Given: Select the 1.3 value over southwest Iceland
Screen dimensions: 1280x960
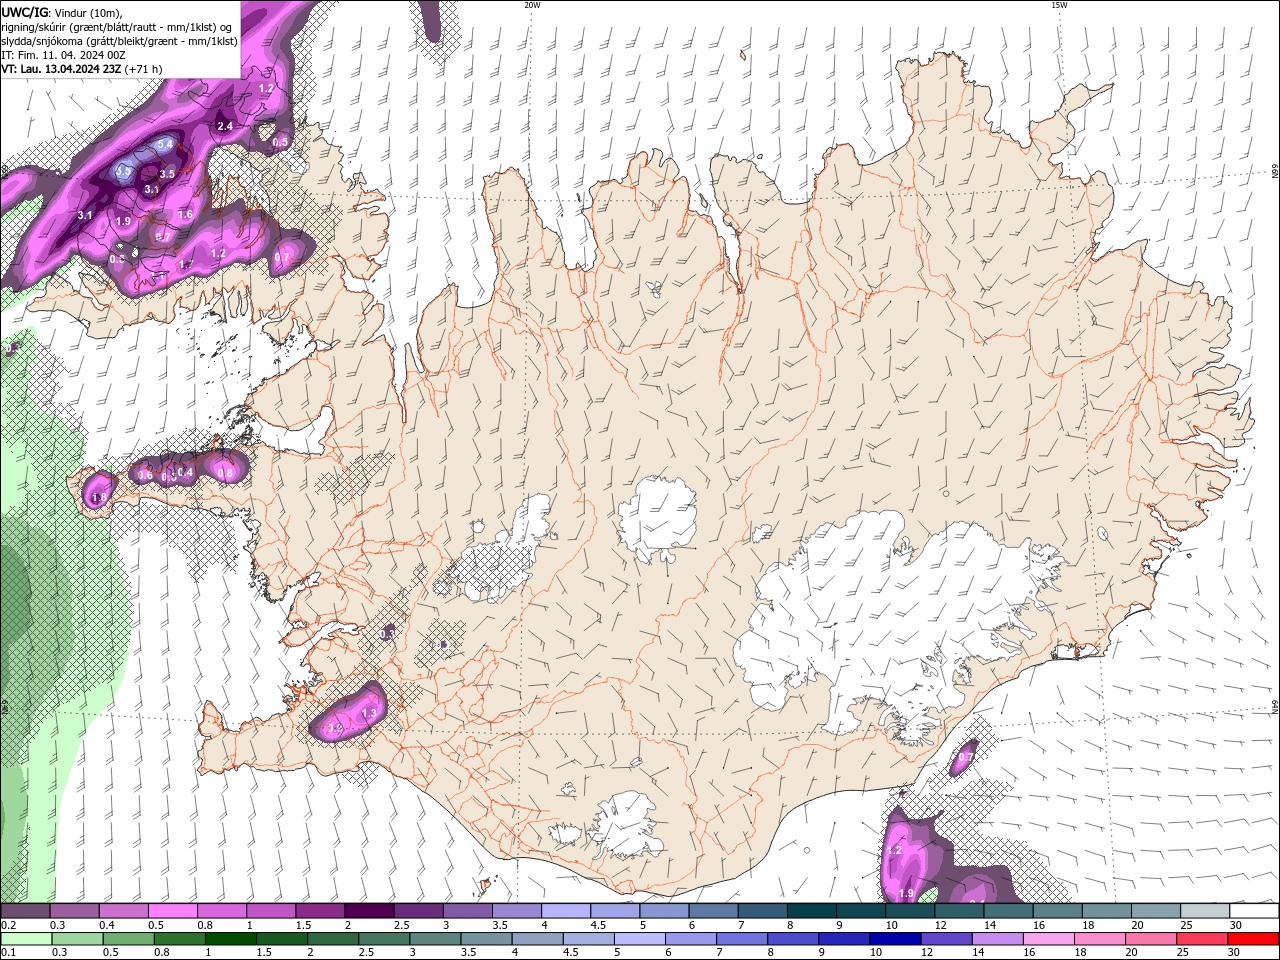Looking at the screenshot, I should [368, 713].
